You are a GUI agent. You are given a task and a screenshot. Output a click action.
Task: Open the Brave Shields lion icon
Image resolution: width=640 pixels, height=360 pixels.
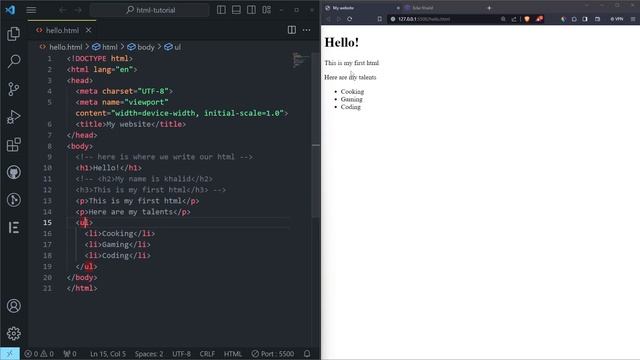click(x=527, y=19)
